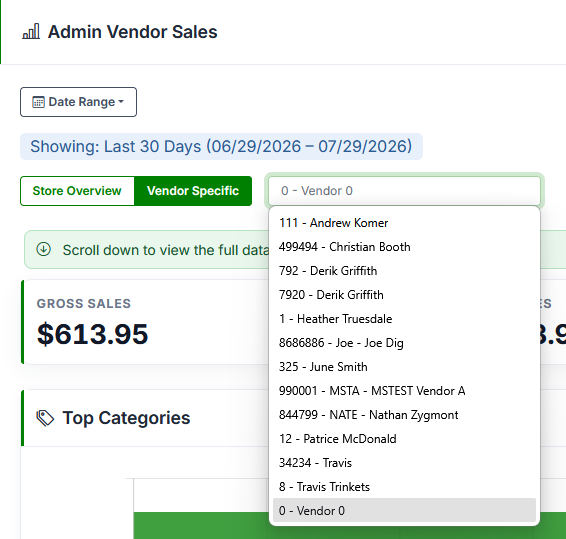Screen dimensions: 566x539
Task: Click the vendor search combo box field
Action: coord(404,191)
